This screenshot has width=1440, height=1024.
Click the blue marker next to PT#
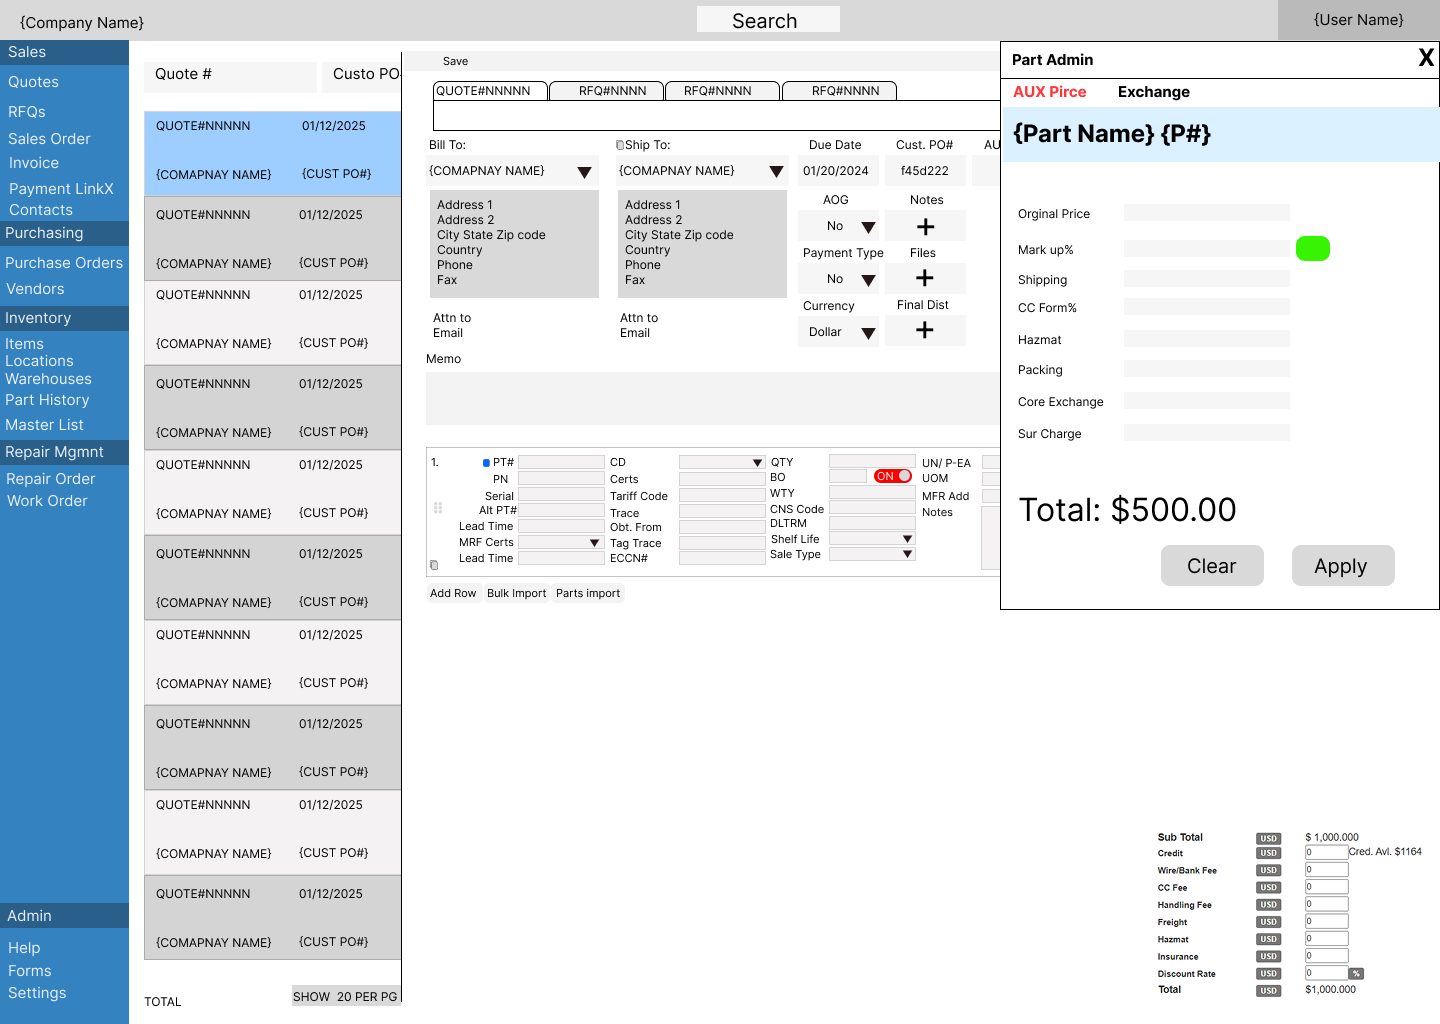click(486, 463)
